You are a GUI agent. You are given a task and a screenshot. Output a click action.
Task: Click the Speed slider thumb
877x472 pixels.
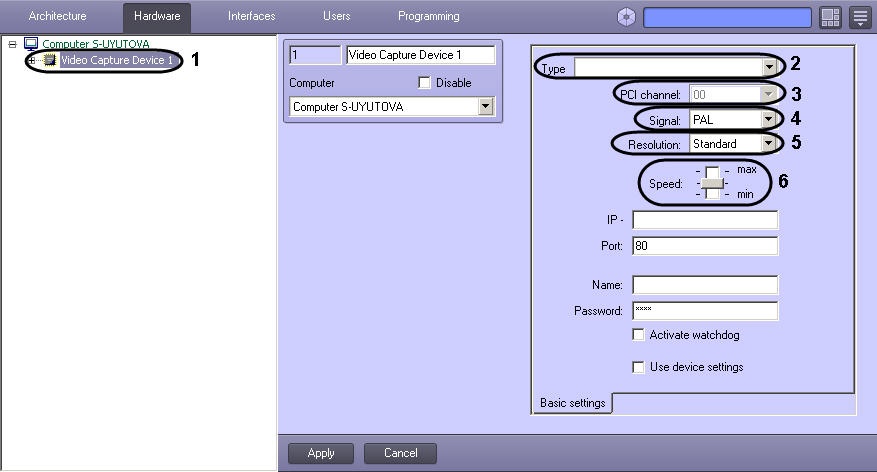(x=712, y=183)
